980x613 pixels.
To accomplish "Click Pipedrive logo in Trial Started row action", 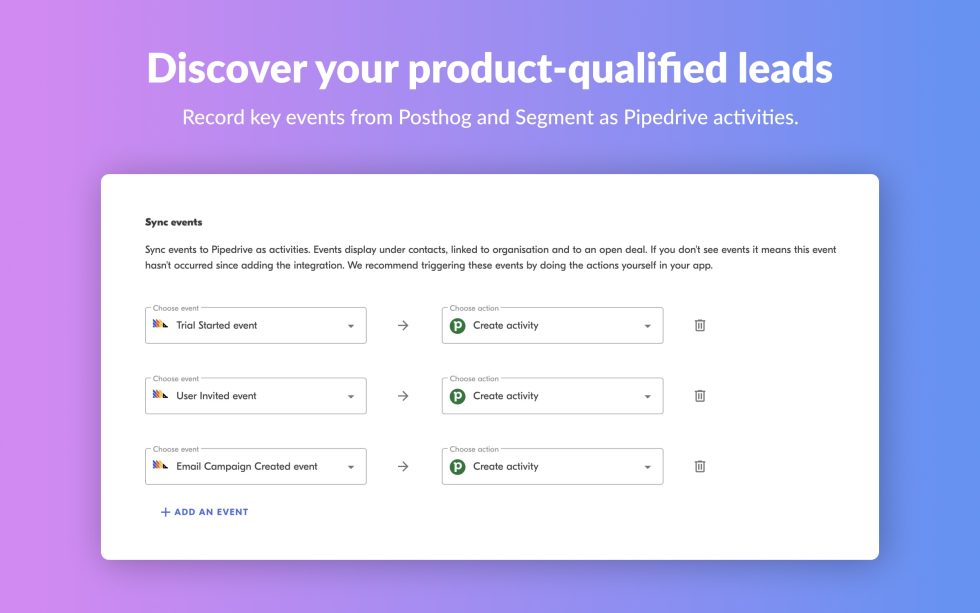I will pos(458,326).
